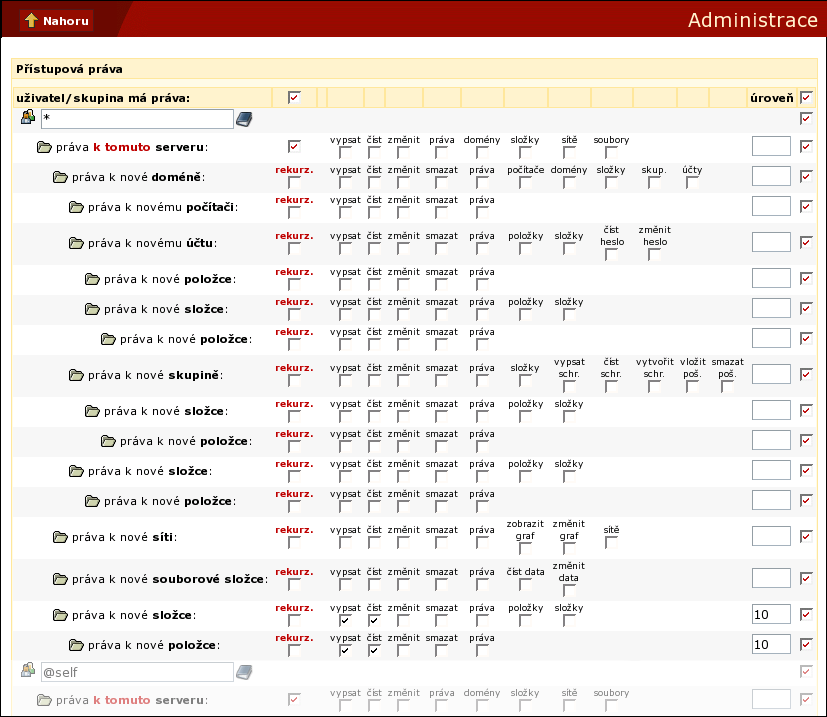Enable rekurz. checkbox for práva k nové doméně

[294, 183]
